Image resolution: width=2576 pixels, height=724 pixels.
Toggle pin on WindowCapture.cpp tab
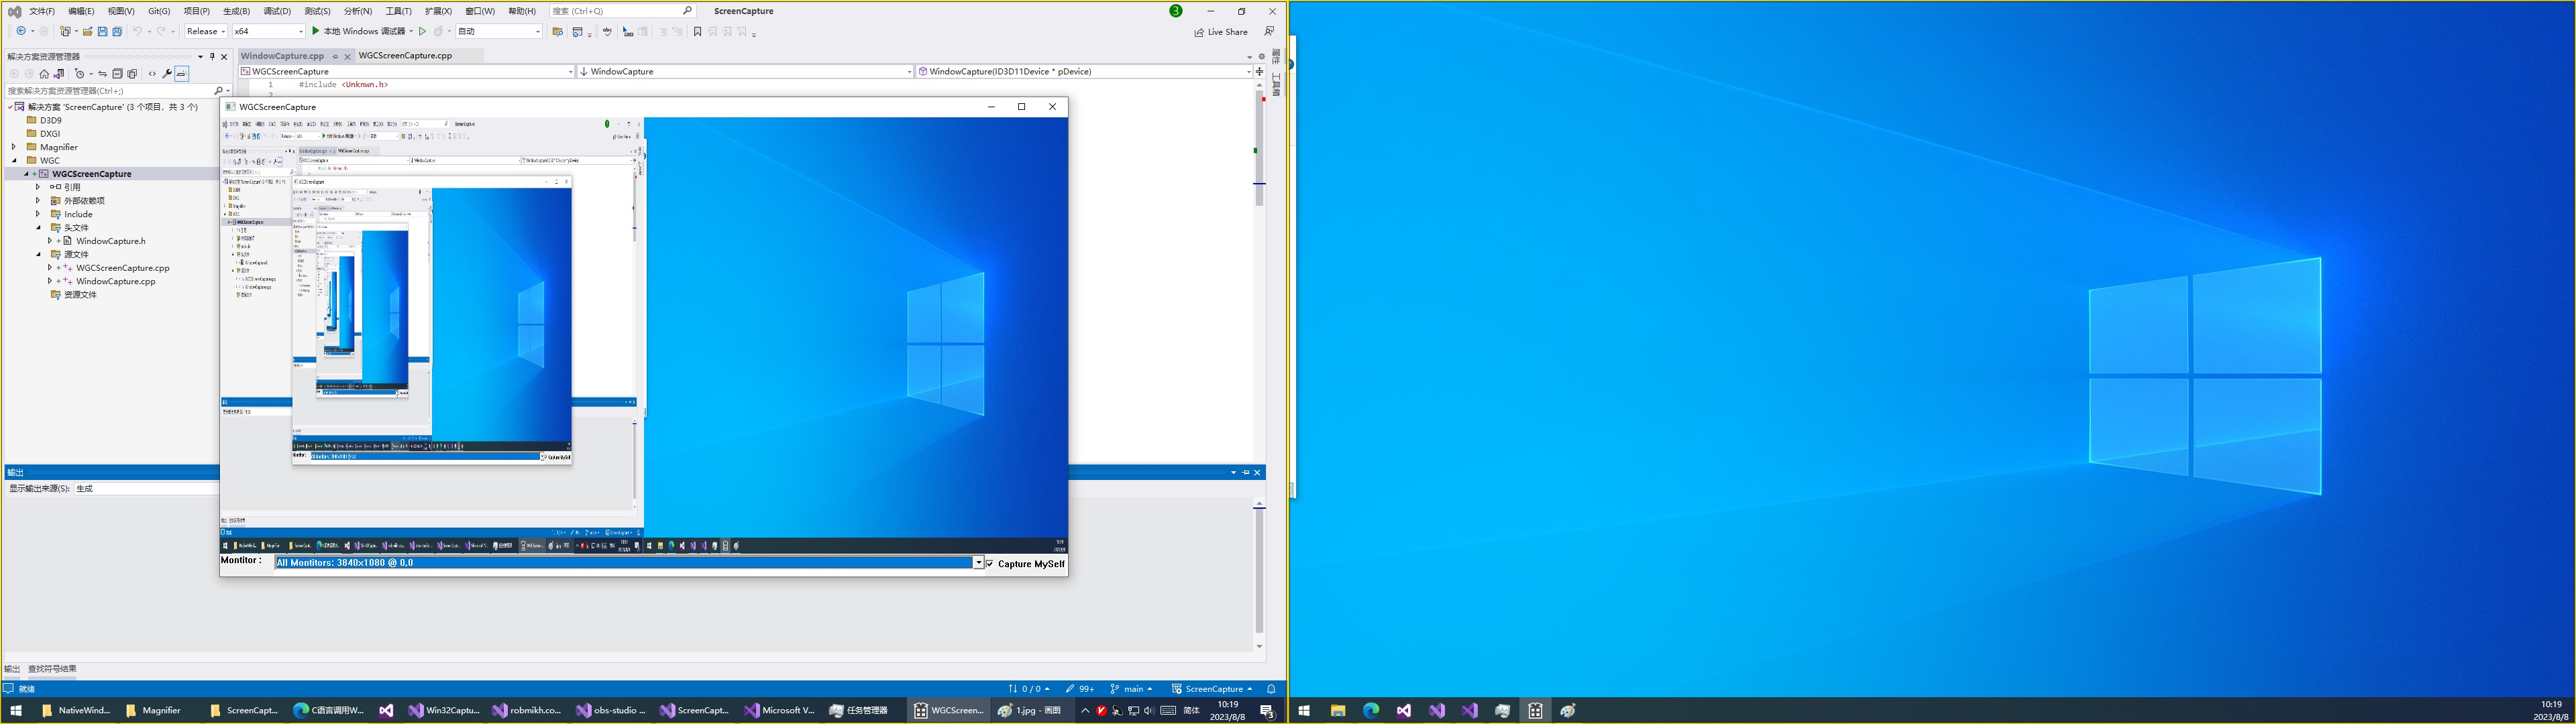[x=335, y=57]
